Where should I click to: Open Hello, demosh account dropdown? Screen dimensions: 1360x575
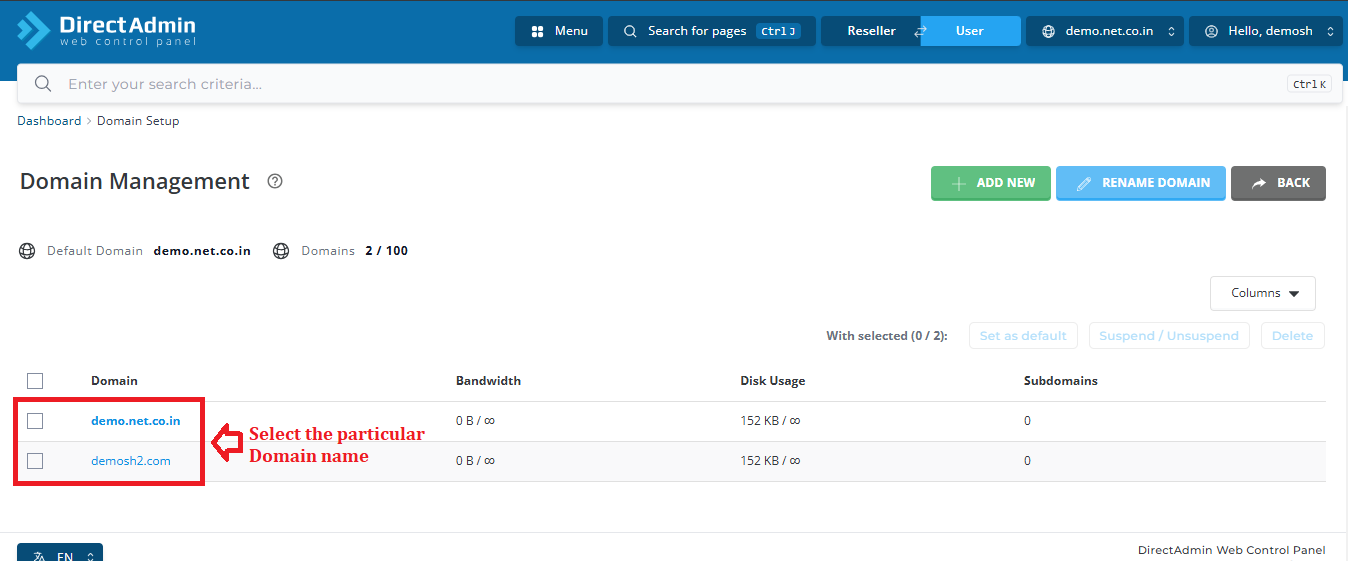pos(1266,31)
